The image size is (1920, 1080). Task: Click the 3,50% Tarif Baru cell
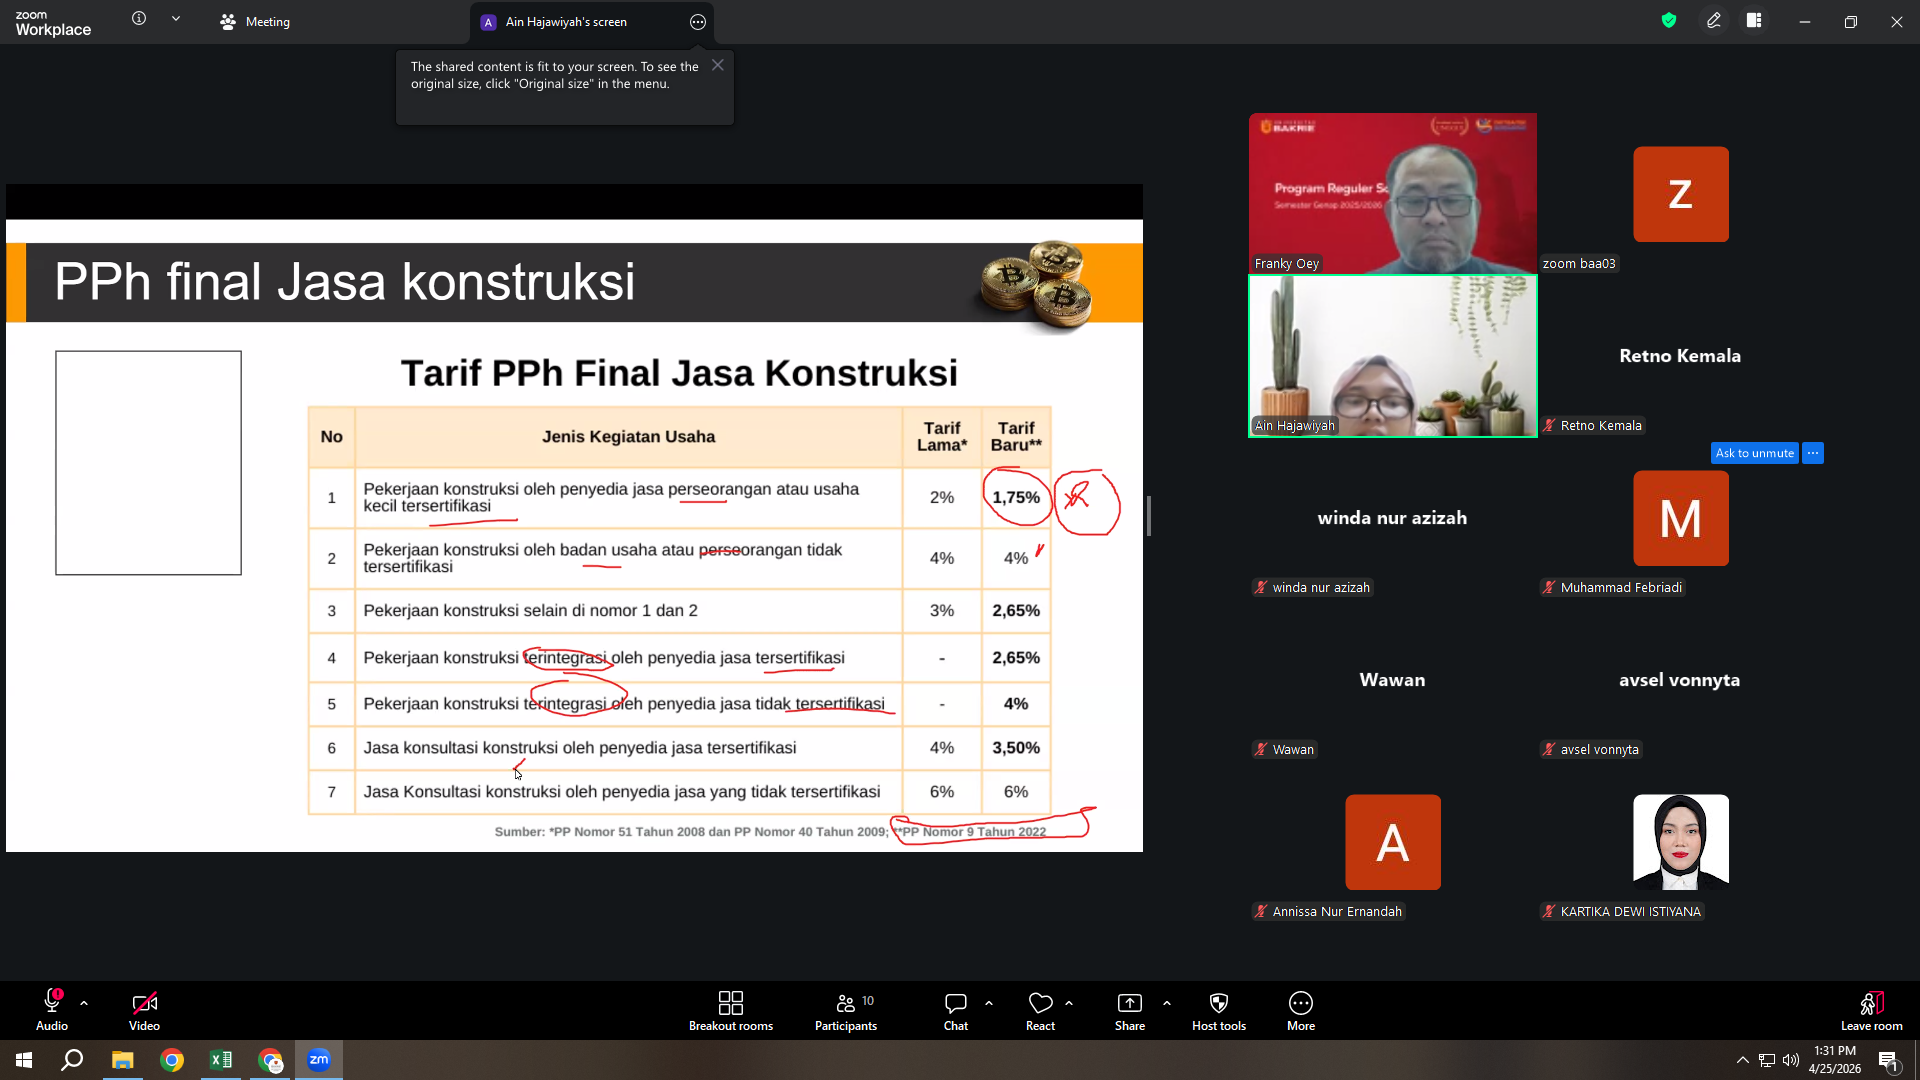coord(1016,748)
